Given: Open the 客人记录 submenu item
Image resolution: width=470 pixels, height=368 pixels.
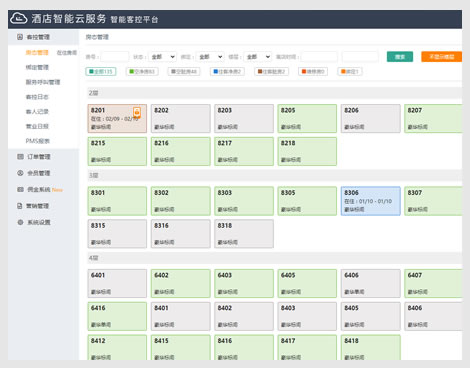Looking at the screenshot, I should tap(37, 111).
